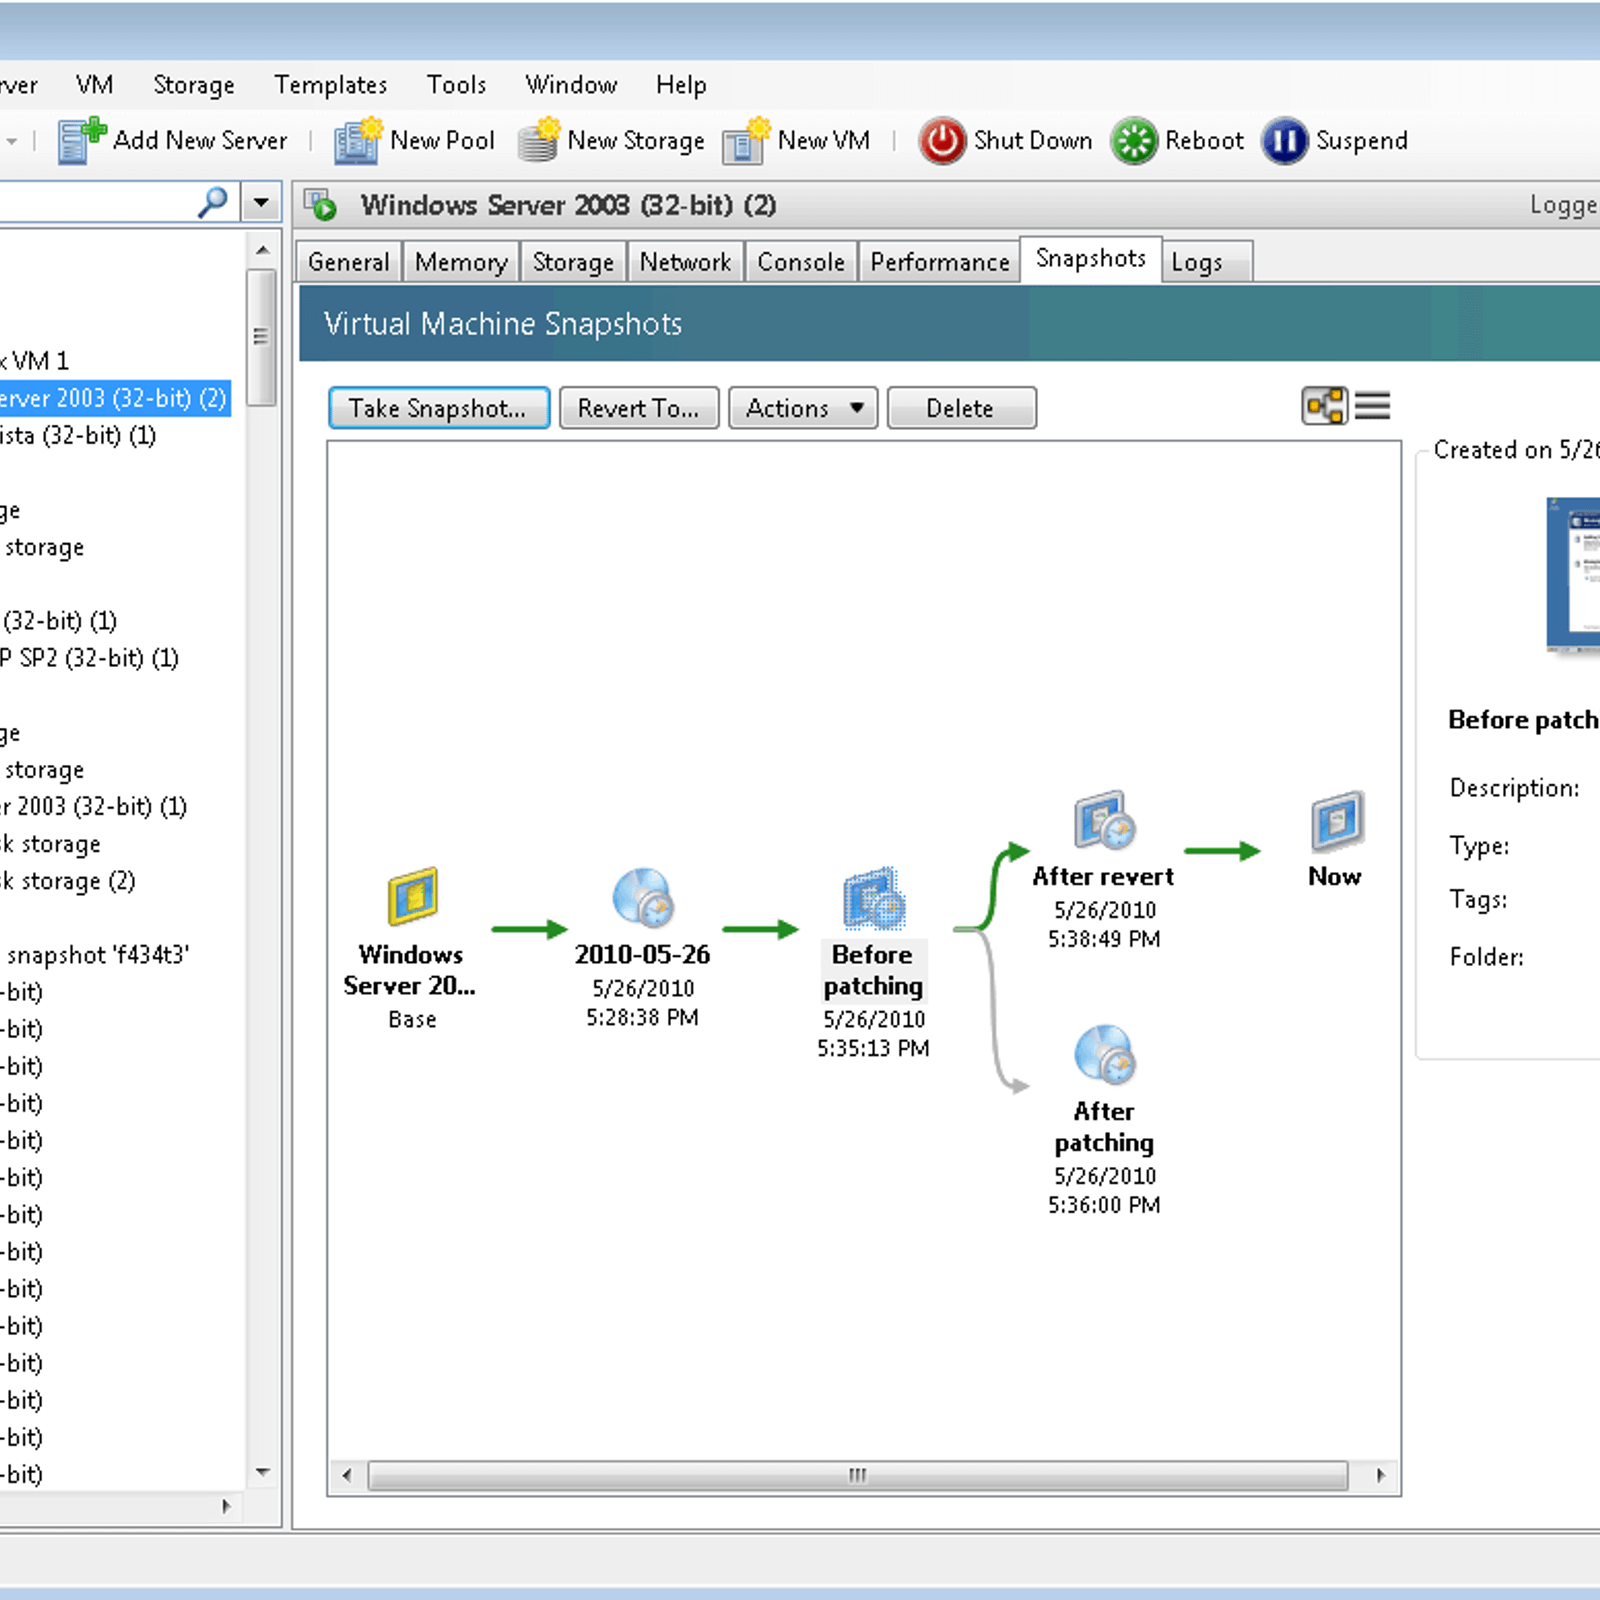Click the New VM icon
This screenshot has height=1600, width=1600.
click(x=746, y=140)
